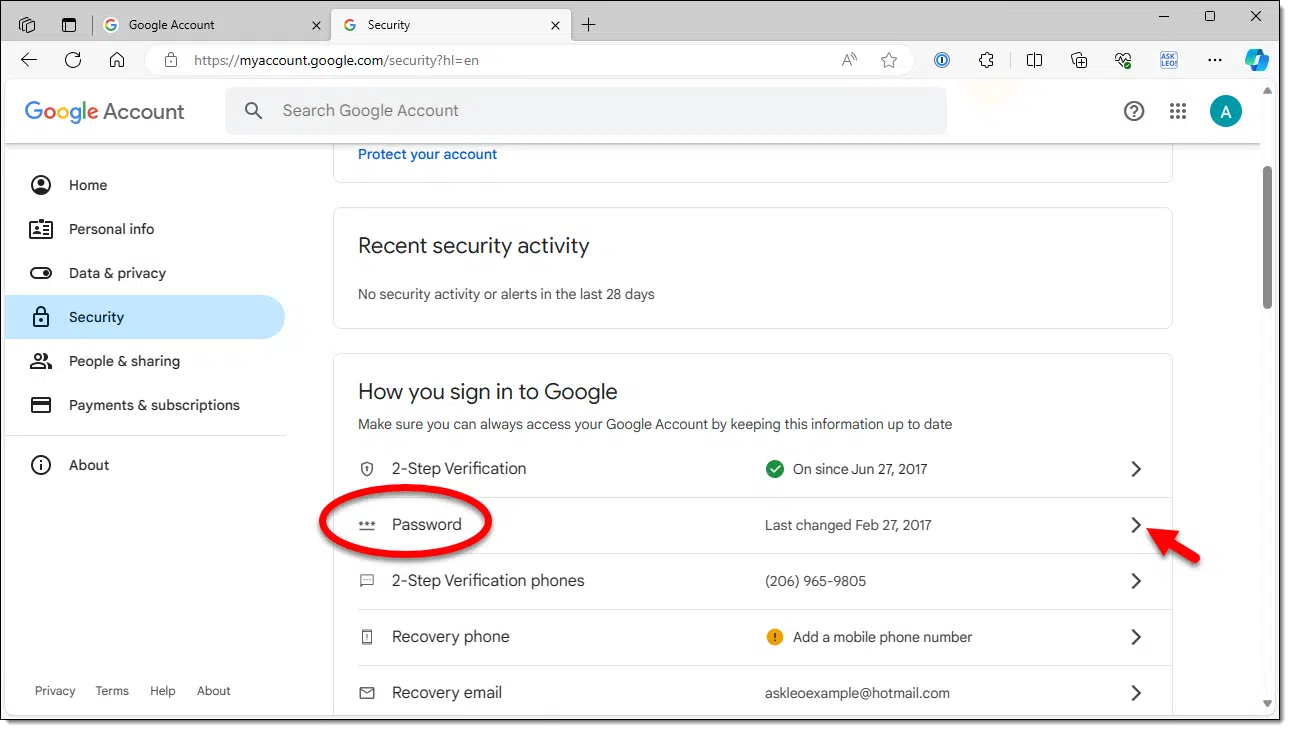Click 'No security activity or alerts' text
Image resolution: width=1290 pixels, height=730 pixels.
tap(506, 294)
